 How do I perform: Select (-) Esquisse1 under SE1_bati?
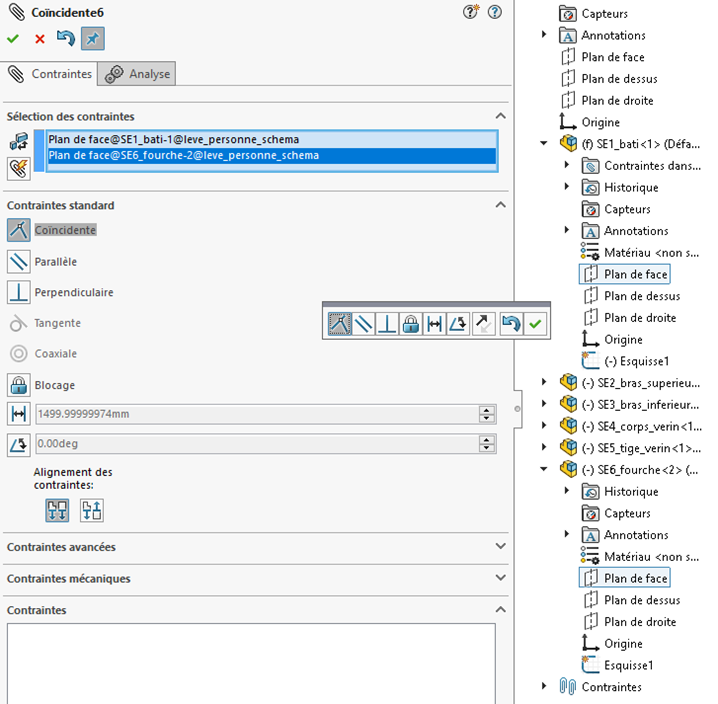[x=625, y=361]
